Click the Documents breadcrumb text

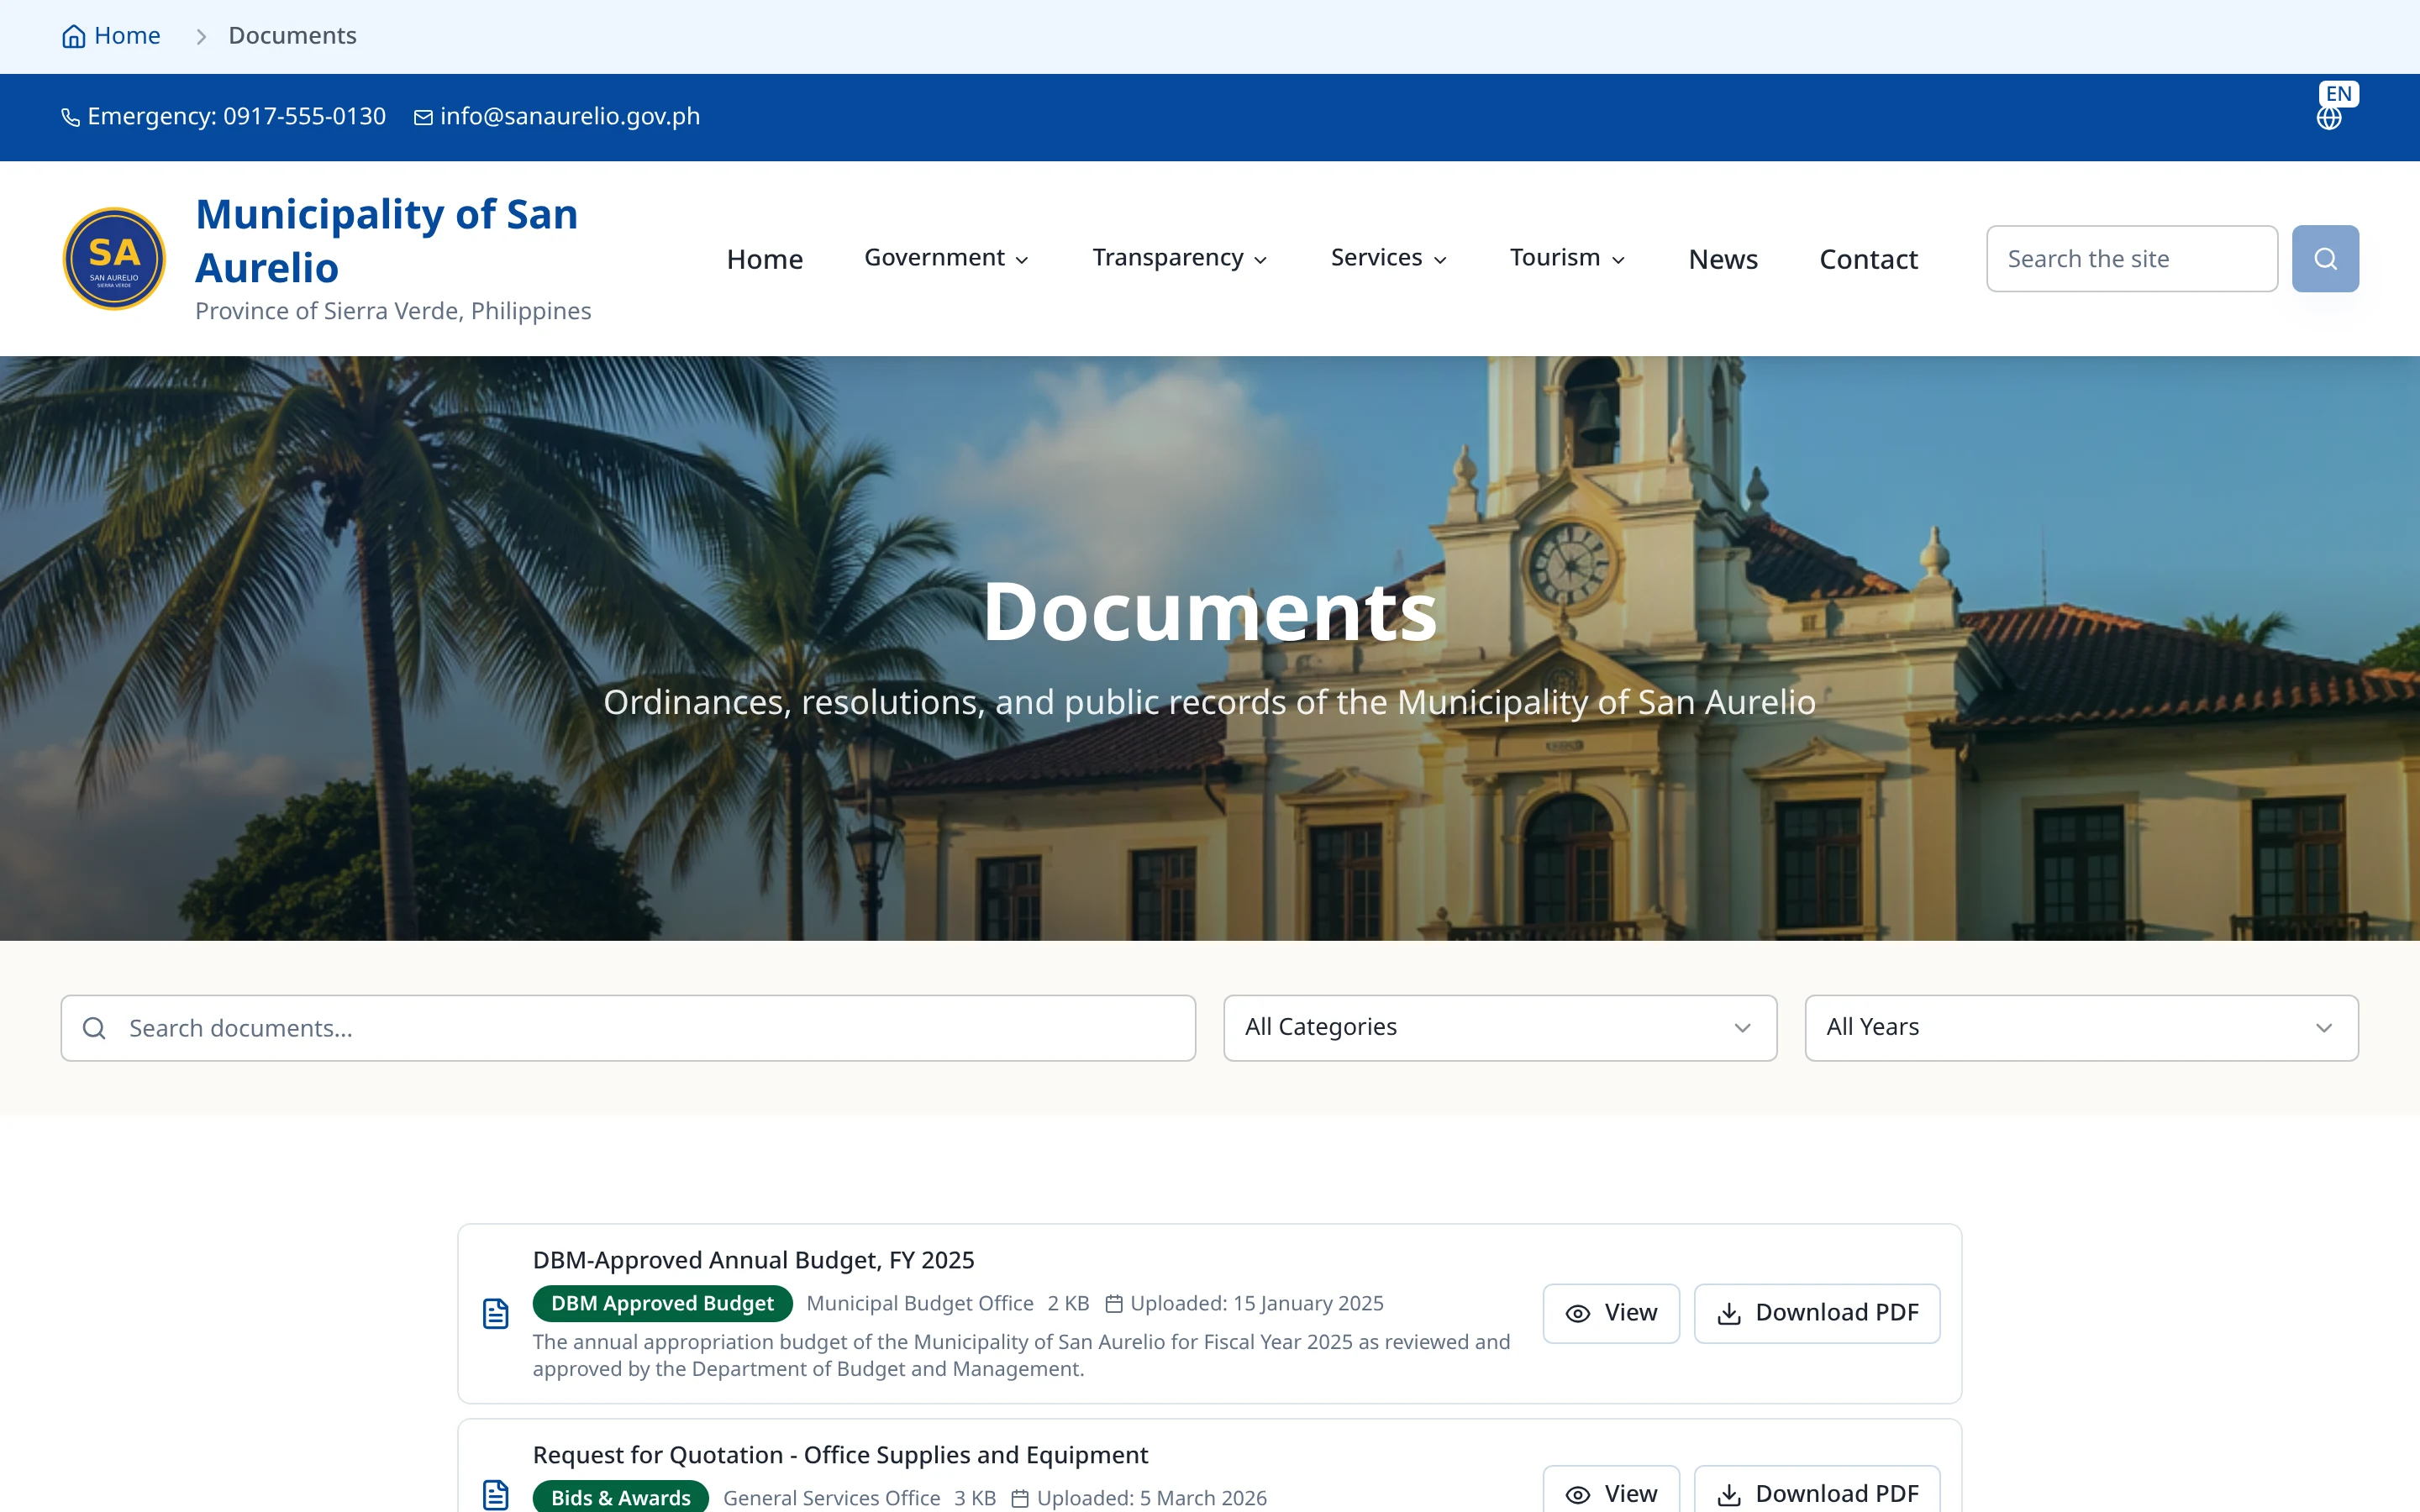pos(292,36)
